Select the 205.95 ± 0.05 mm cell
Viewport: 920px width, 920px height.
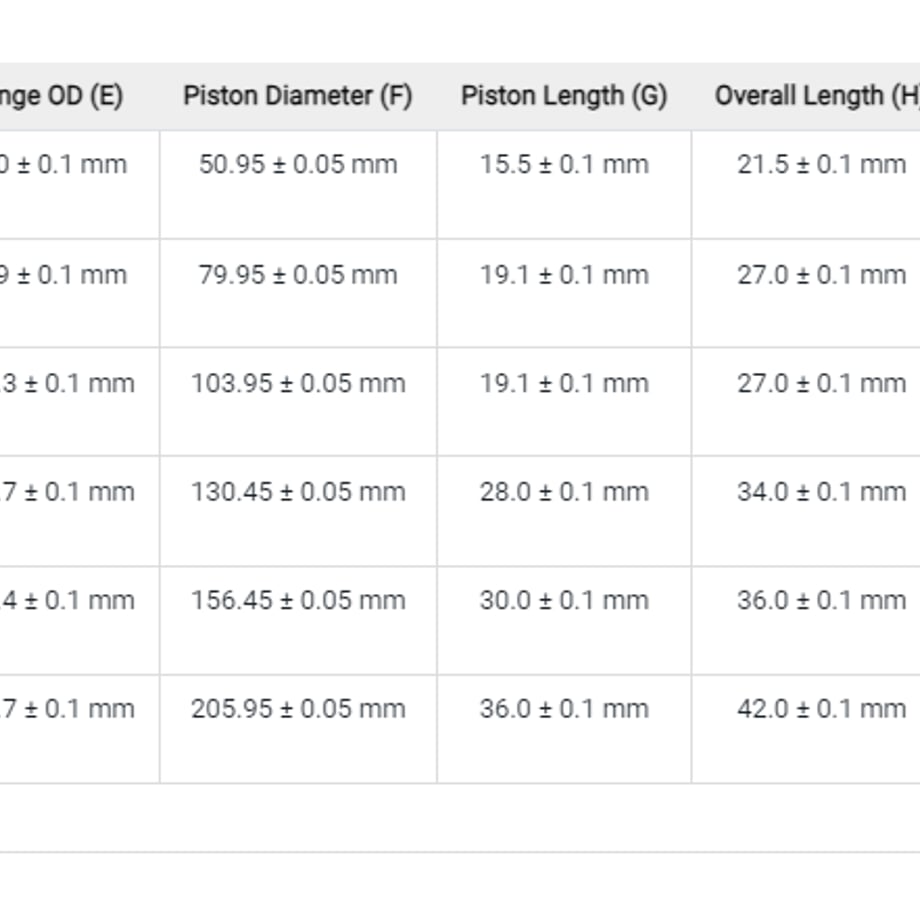pos(298,729)
